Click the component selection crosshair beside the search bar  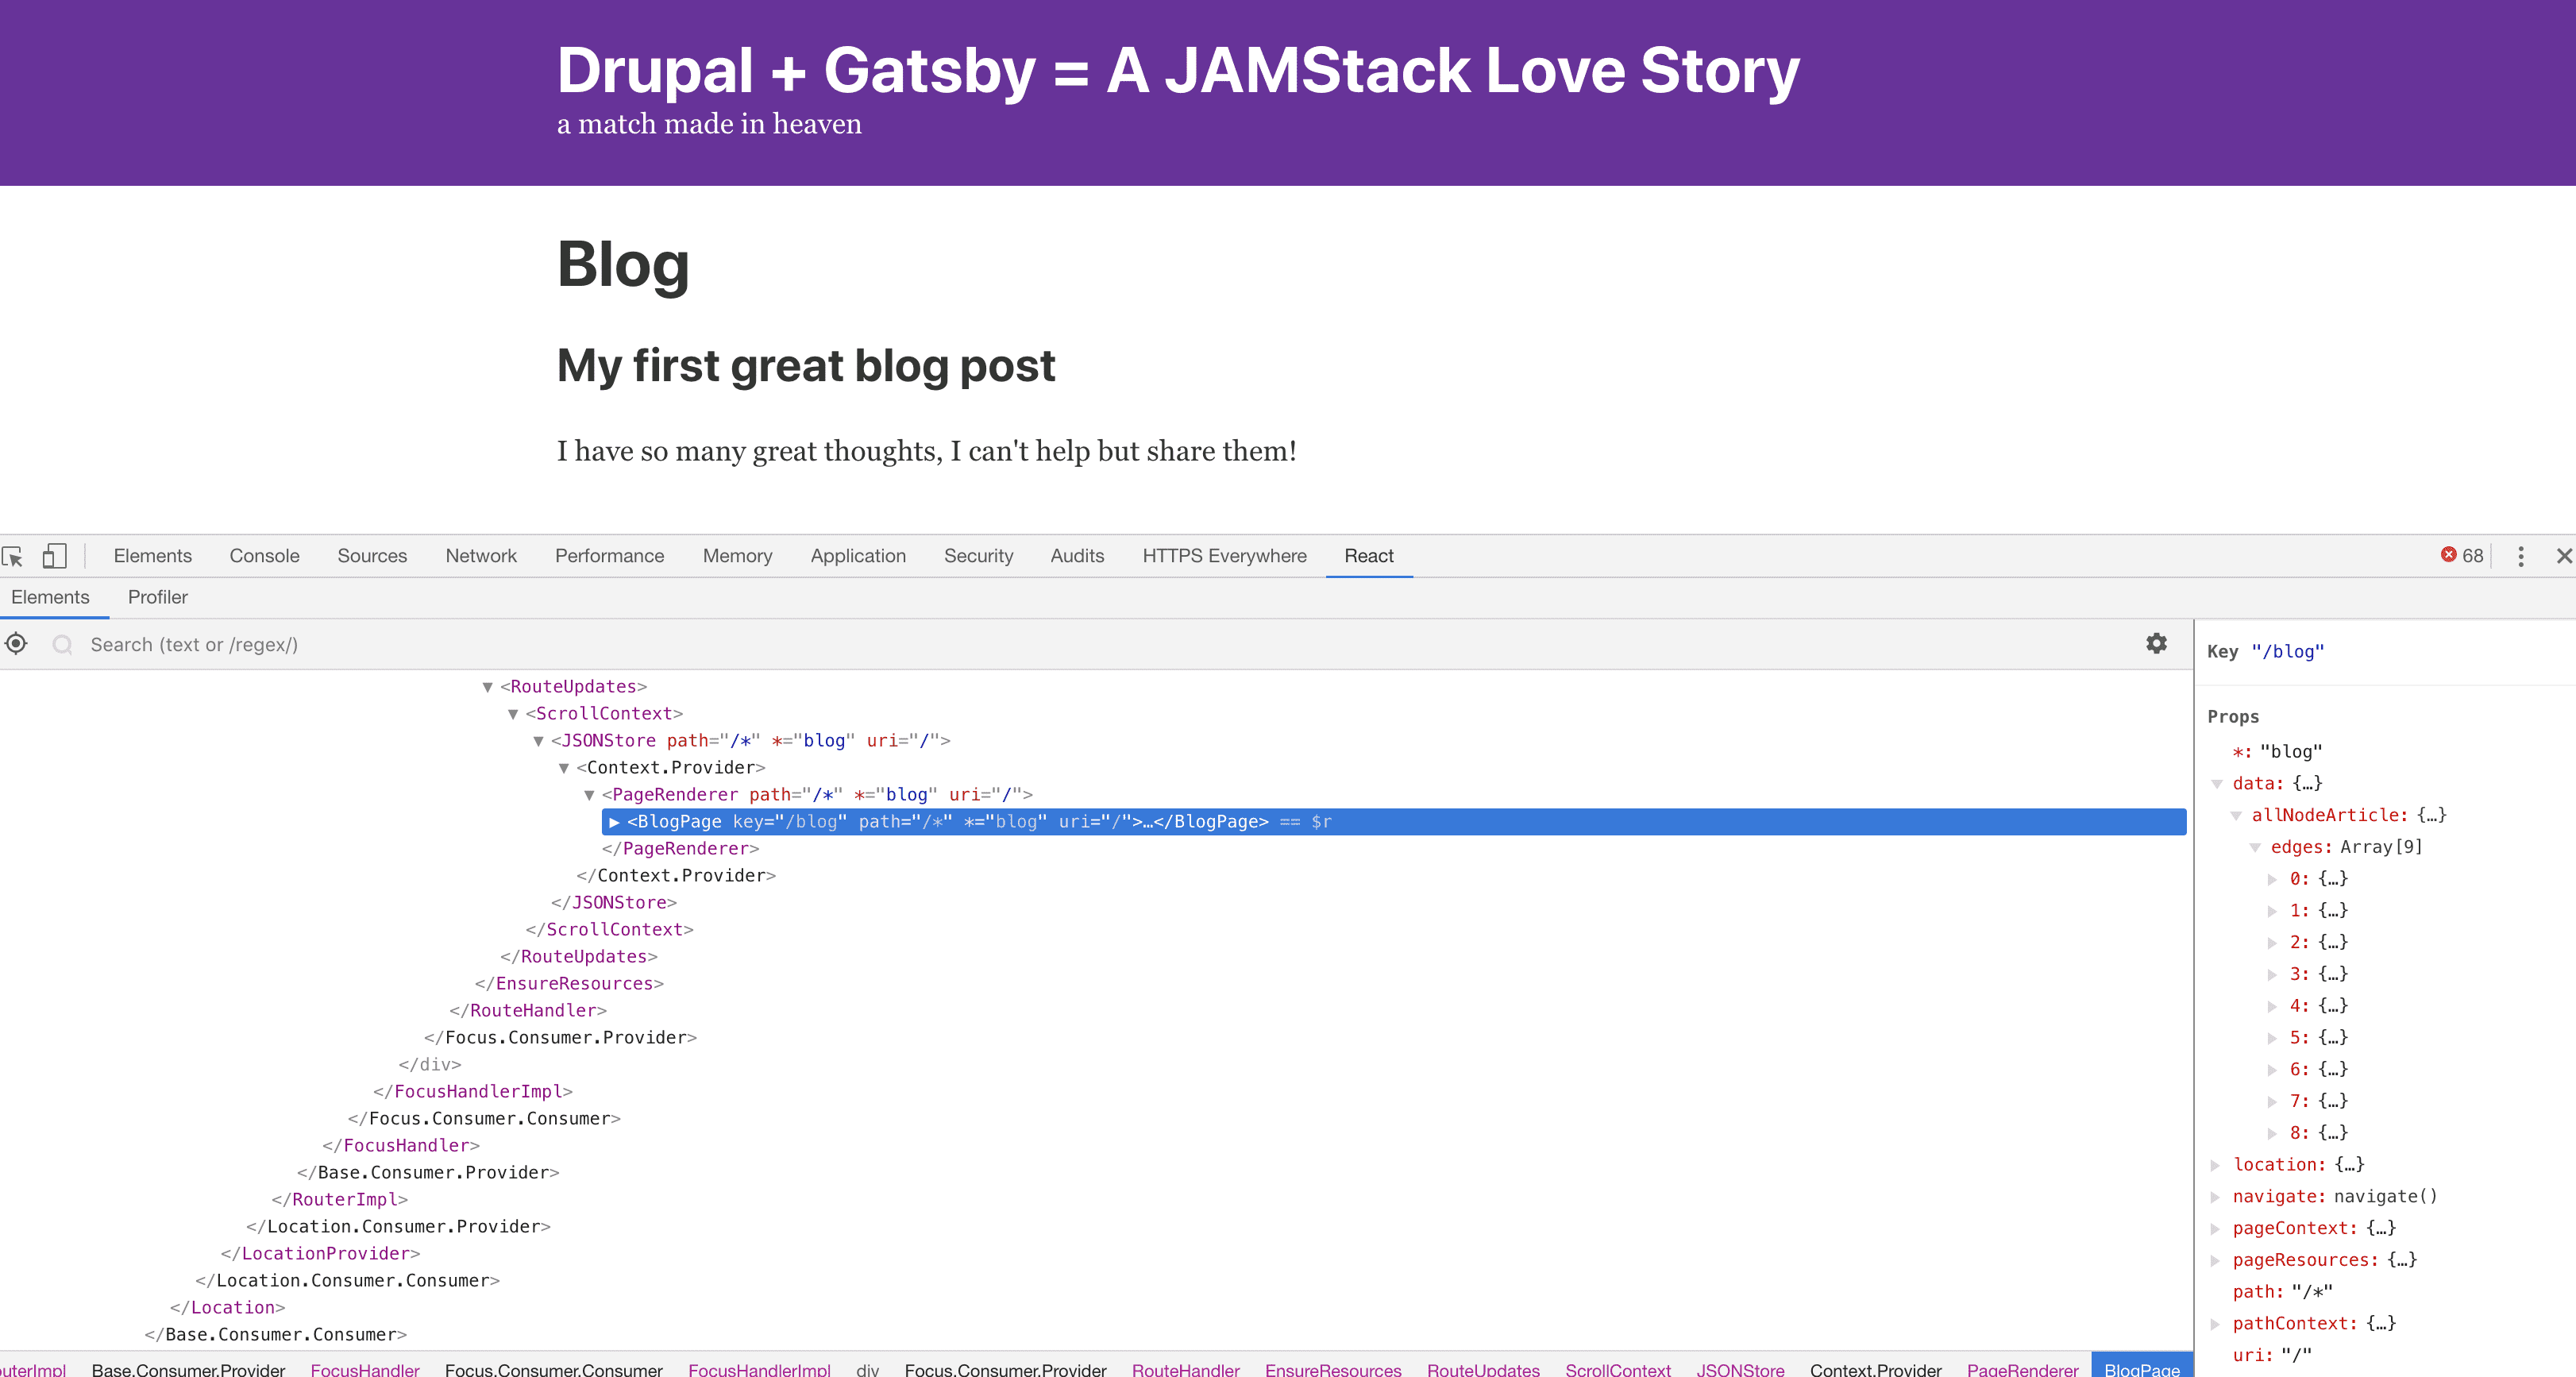(15, 644)
